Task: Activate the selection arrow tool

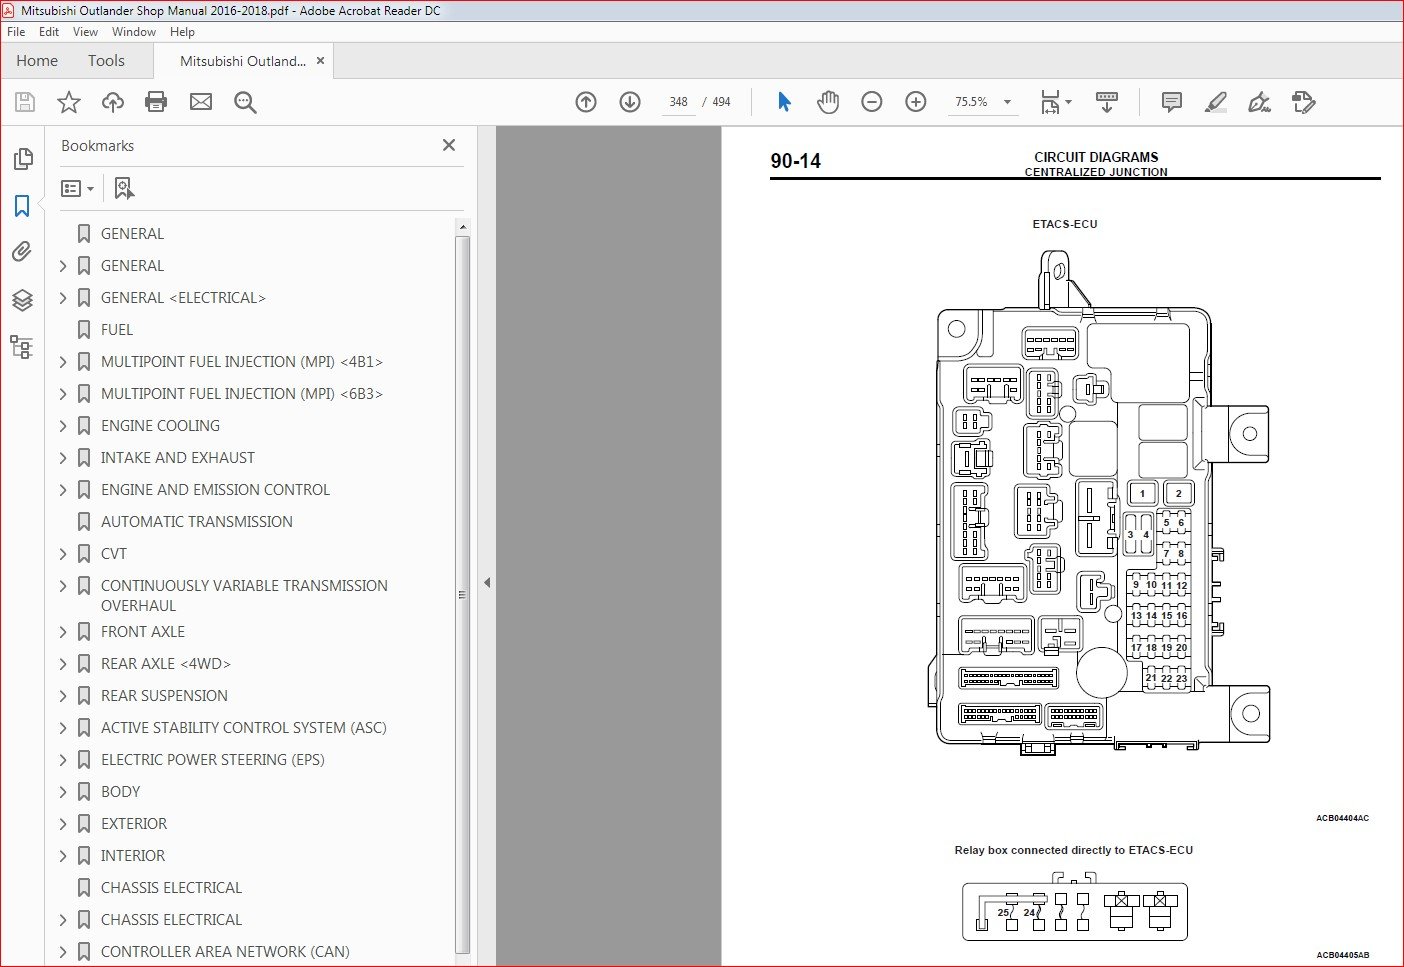Action: pos(784,102)
